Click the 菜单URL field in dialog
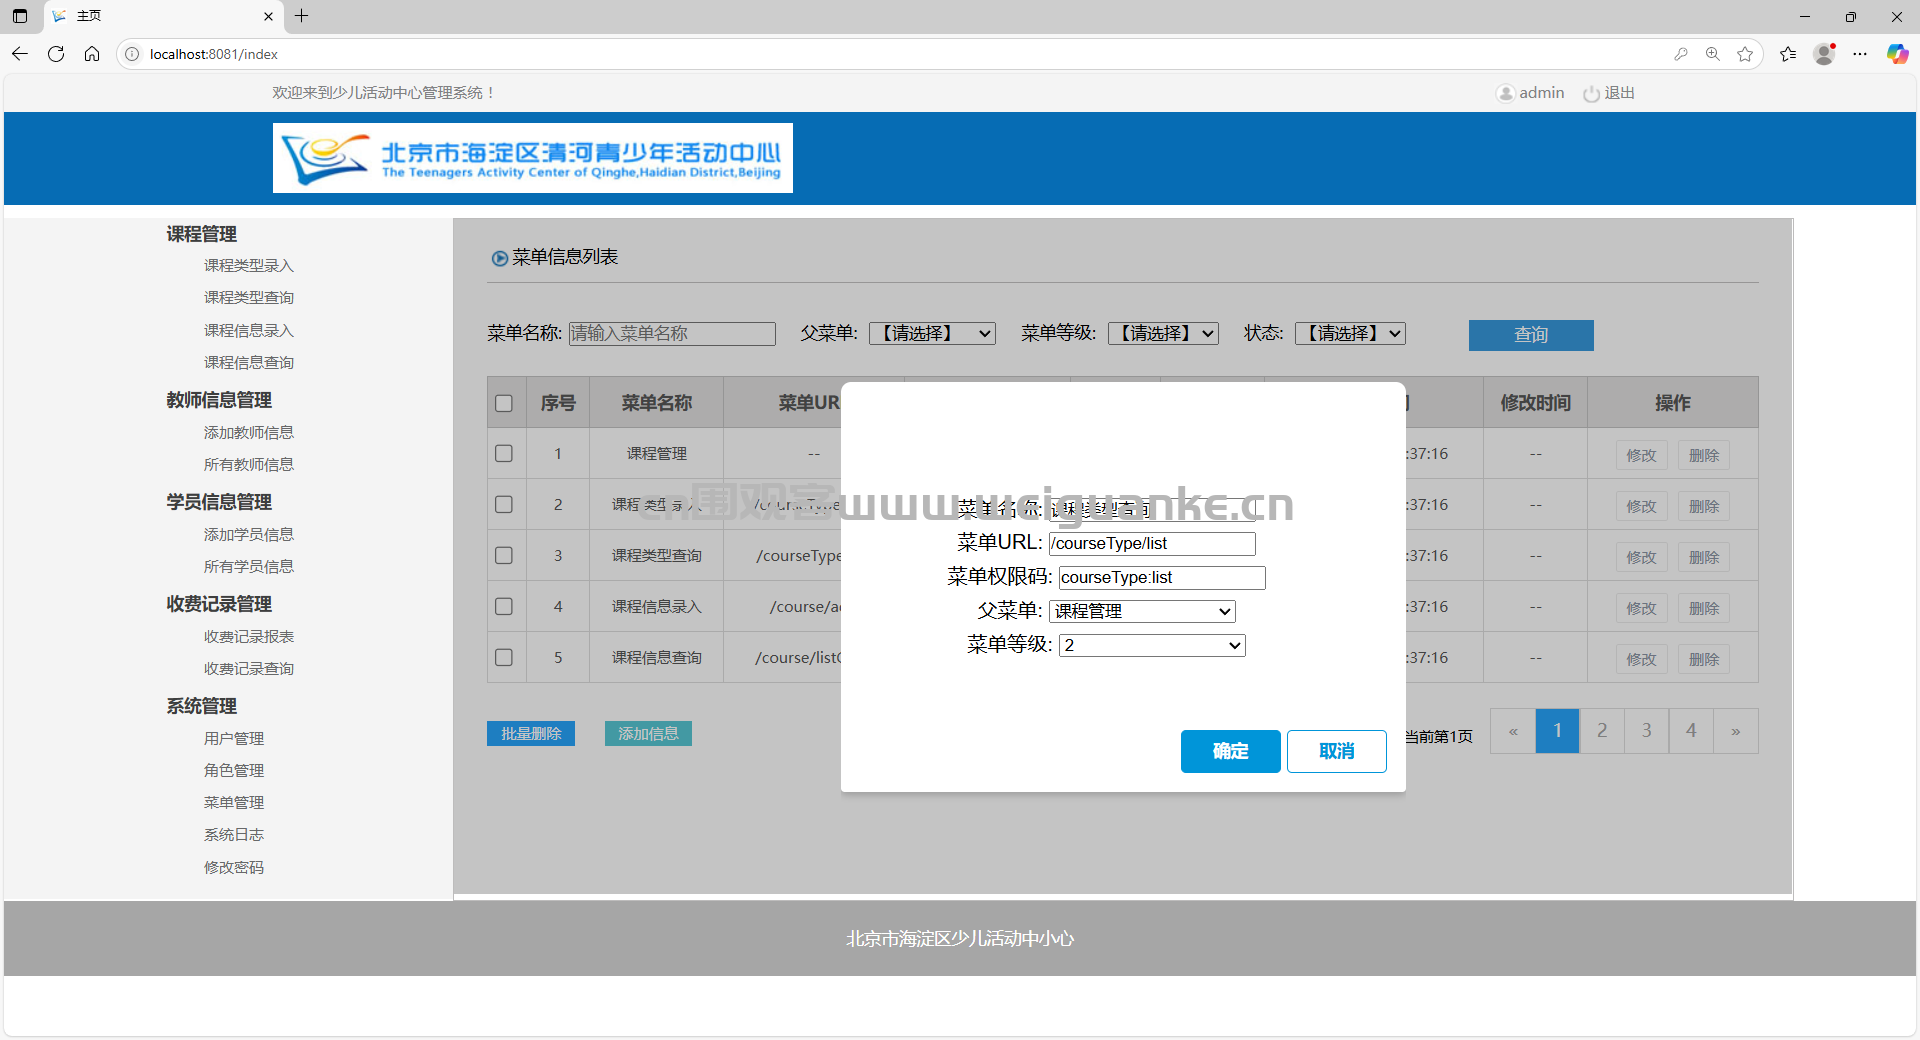This screenshot has width=1920, height=1040. tap(1152, 543)
